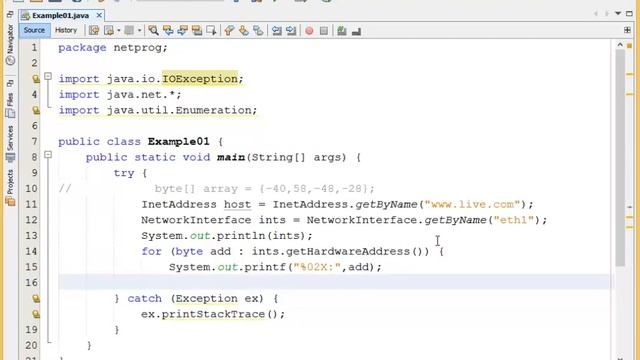Click the Find Selection magnifier icon
Image resolution: width=640 pixels, height=360 pixels.
(x=153, y=31)
